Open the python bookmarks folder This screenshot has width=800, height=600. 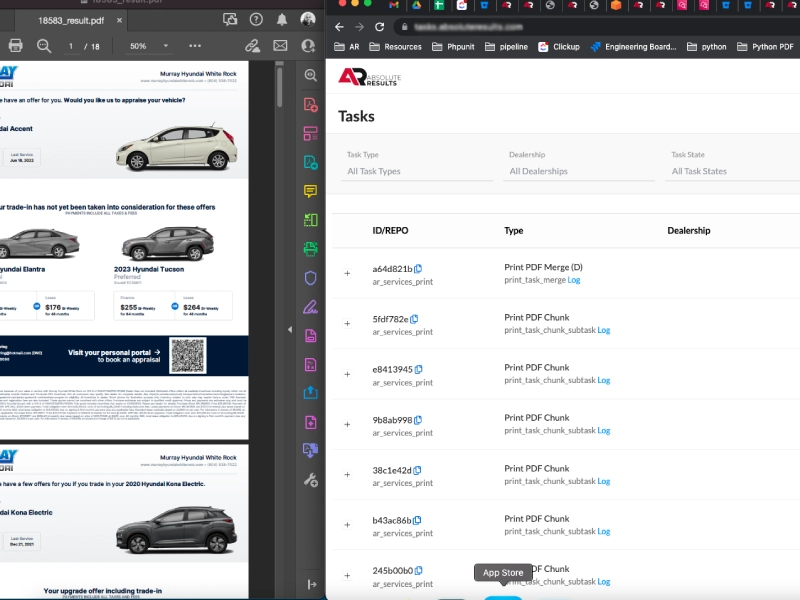click(707, 47)
